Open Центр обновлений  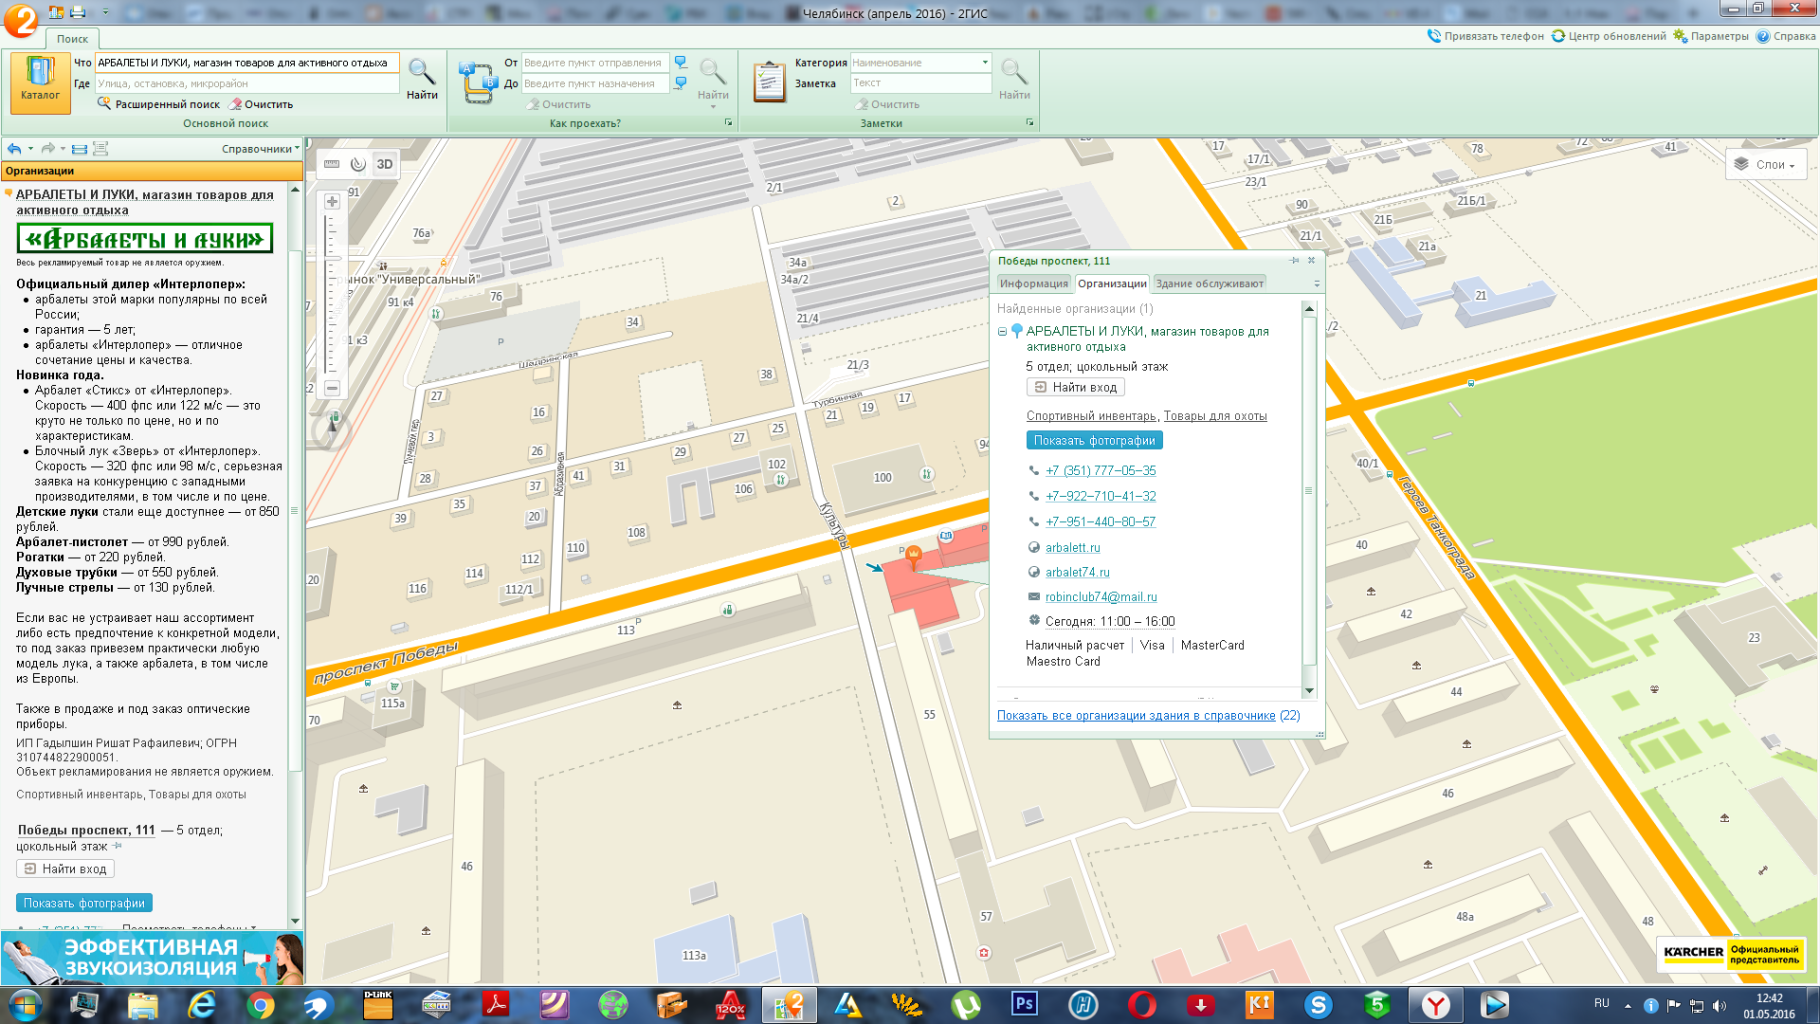[1608, 36]
